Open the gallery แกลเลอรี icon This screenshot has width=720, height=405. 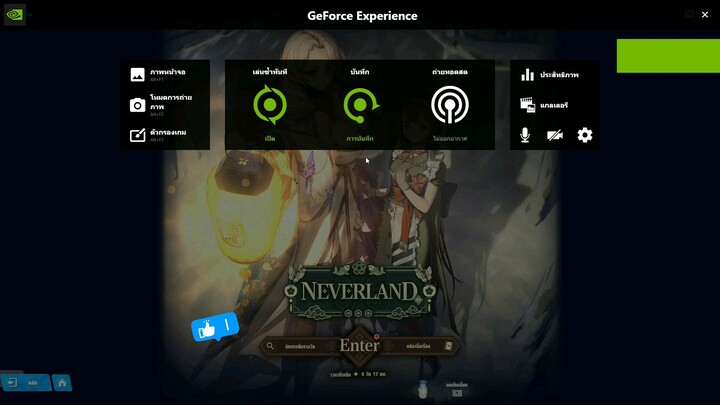[527, 105]
